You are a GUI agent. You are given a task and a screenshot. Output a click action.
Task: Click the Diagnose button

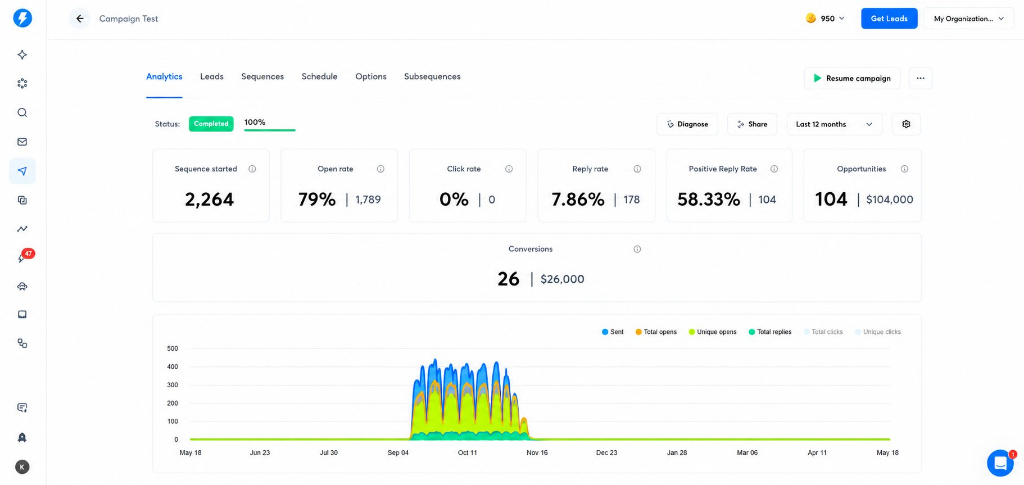[x=687, y=124]
